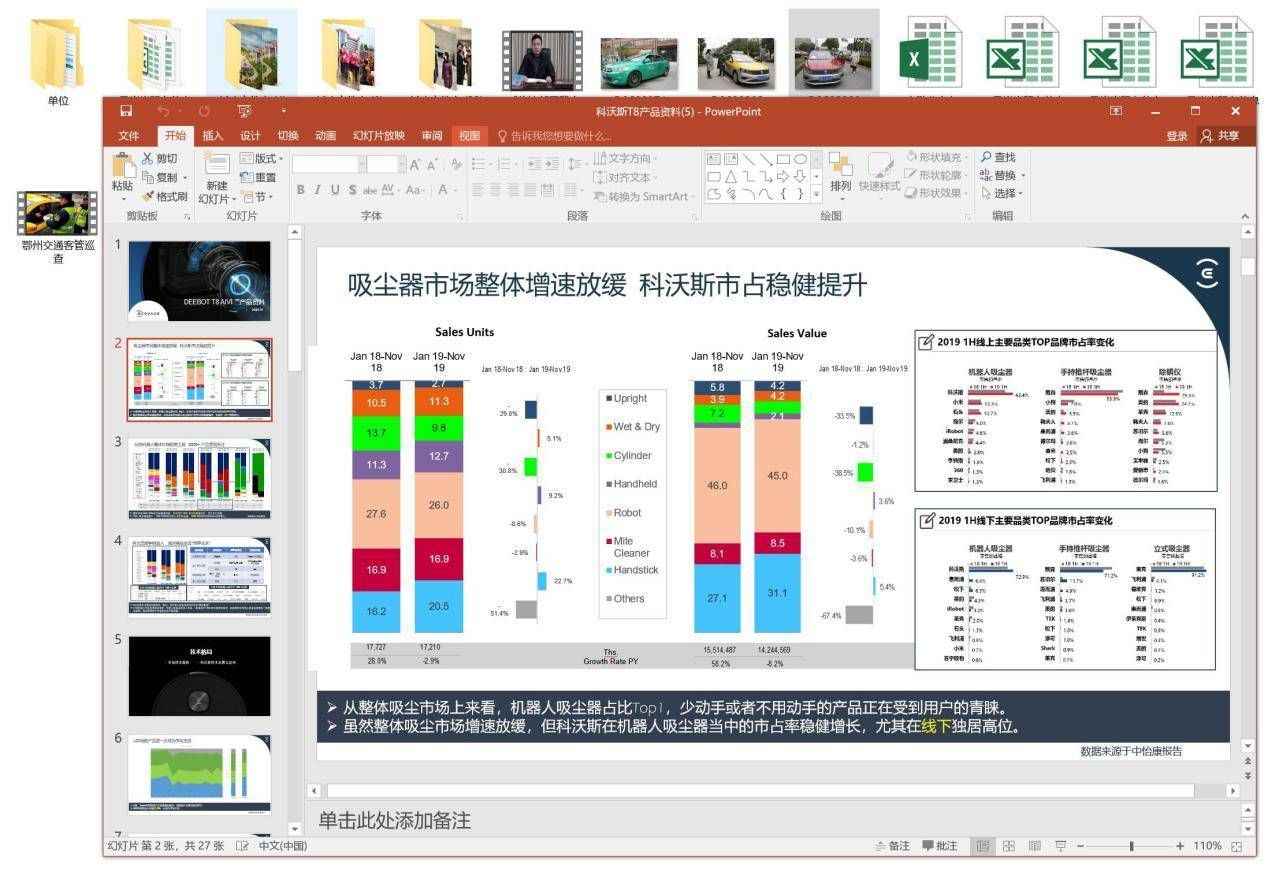Toggle Center paragraph alignment
Image resolution: width=1268 pixels, height=883 pixels.
pos(496,190)
